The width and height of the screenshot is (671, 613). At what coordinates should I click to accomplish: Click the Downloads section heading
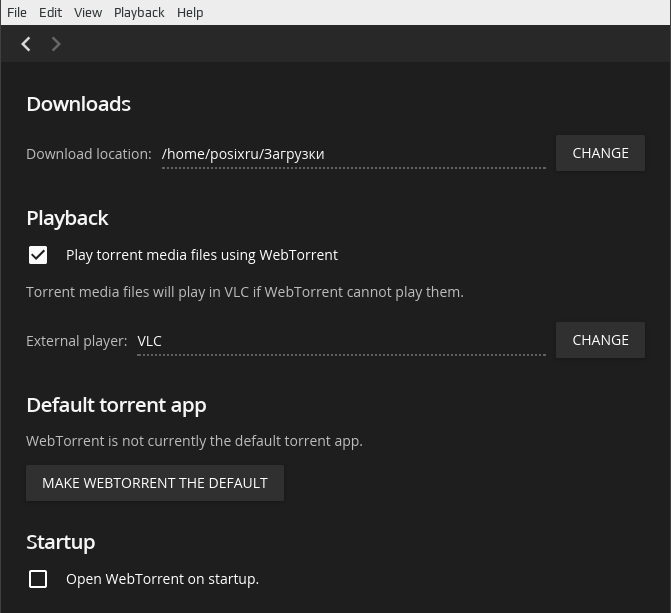point(79,104)
